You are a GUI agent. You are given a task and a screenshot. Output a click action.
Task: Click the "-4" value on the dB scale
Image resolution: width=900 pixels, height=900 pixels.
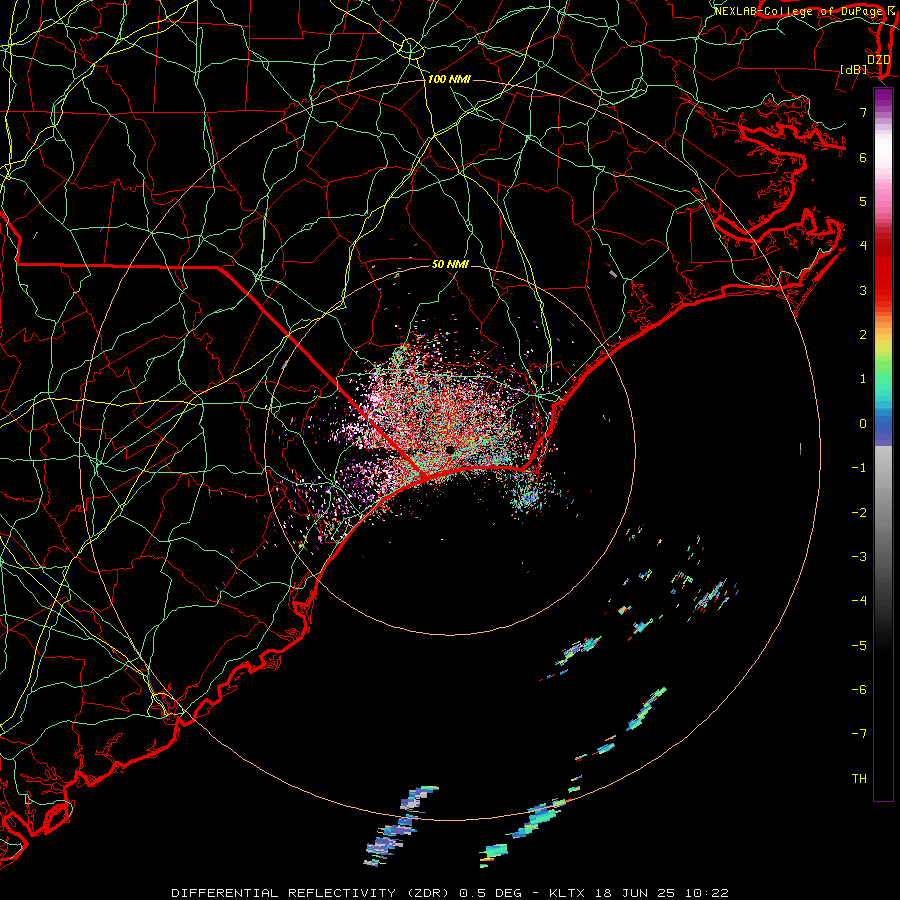tap(859, 600)
